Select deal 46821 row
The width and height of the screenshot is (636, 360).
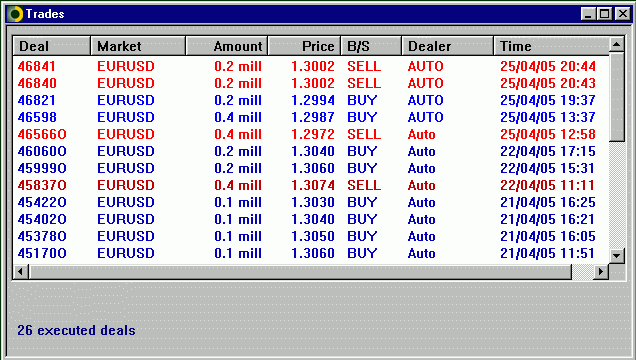click(x=311, y=100)
